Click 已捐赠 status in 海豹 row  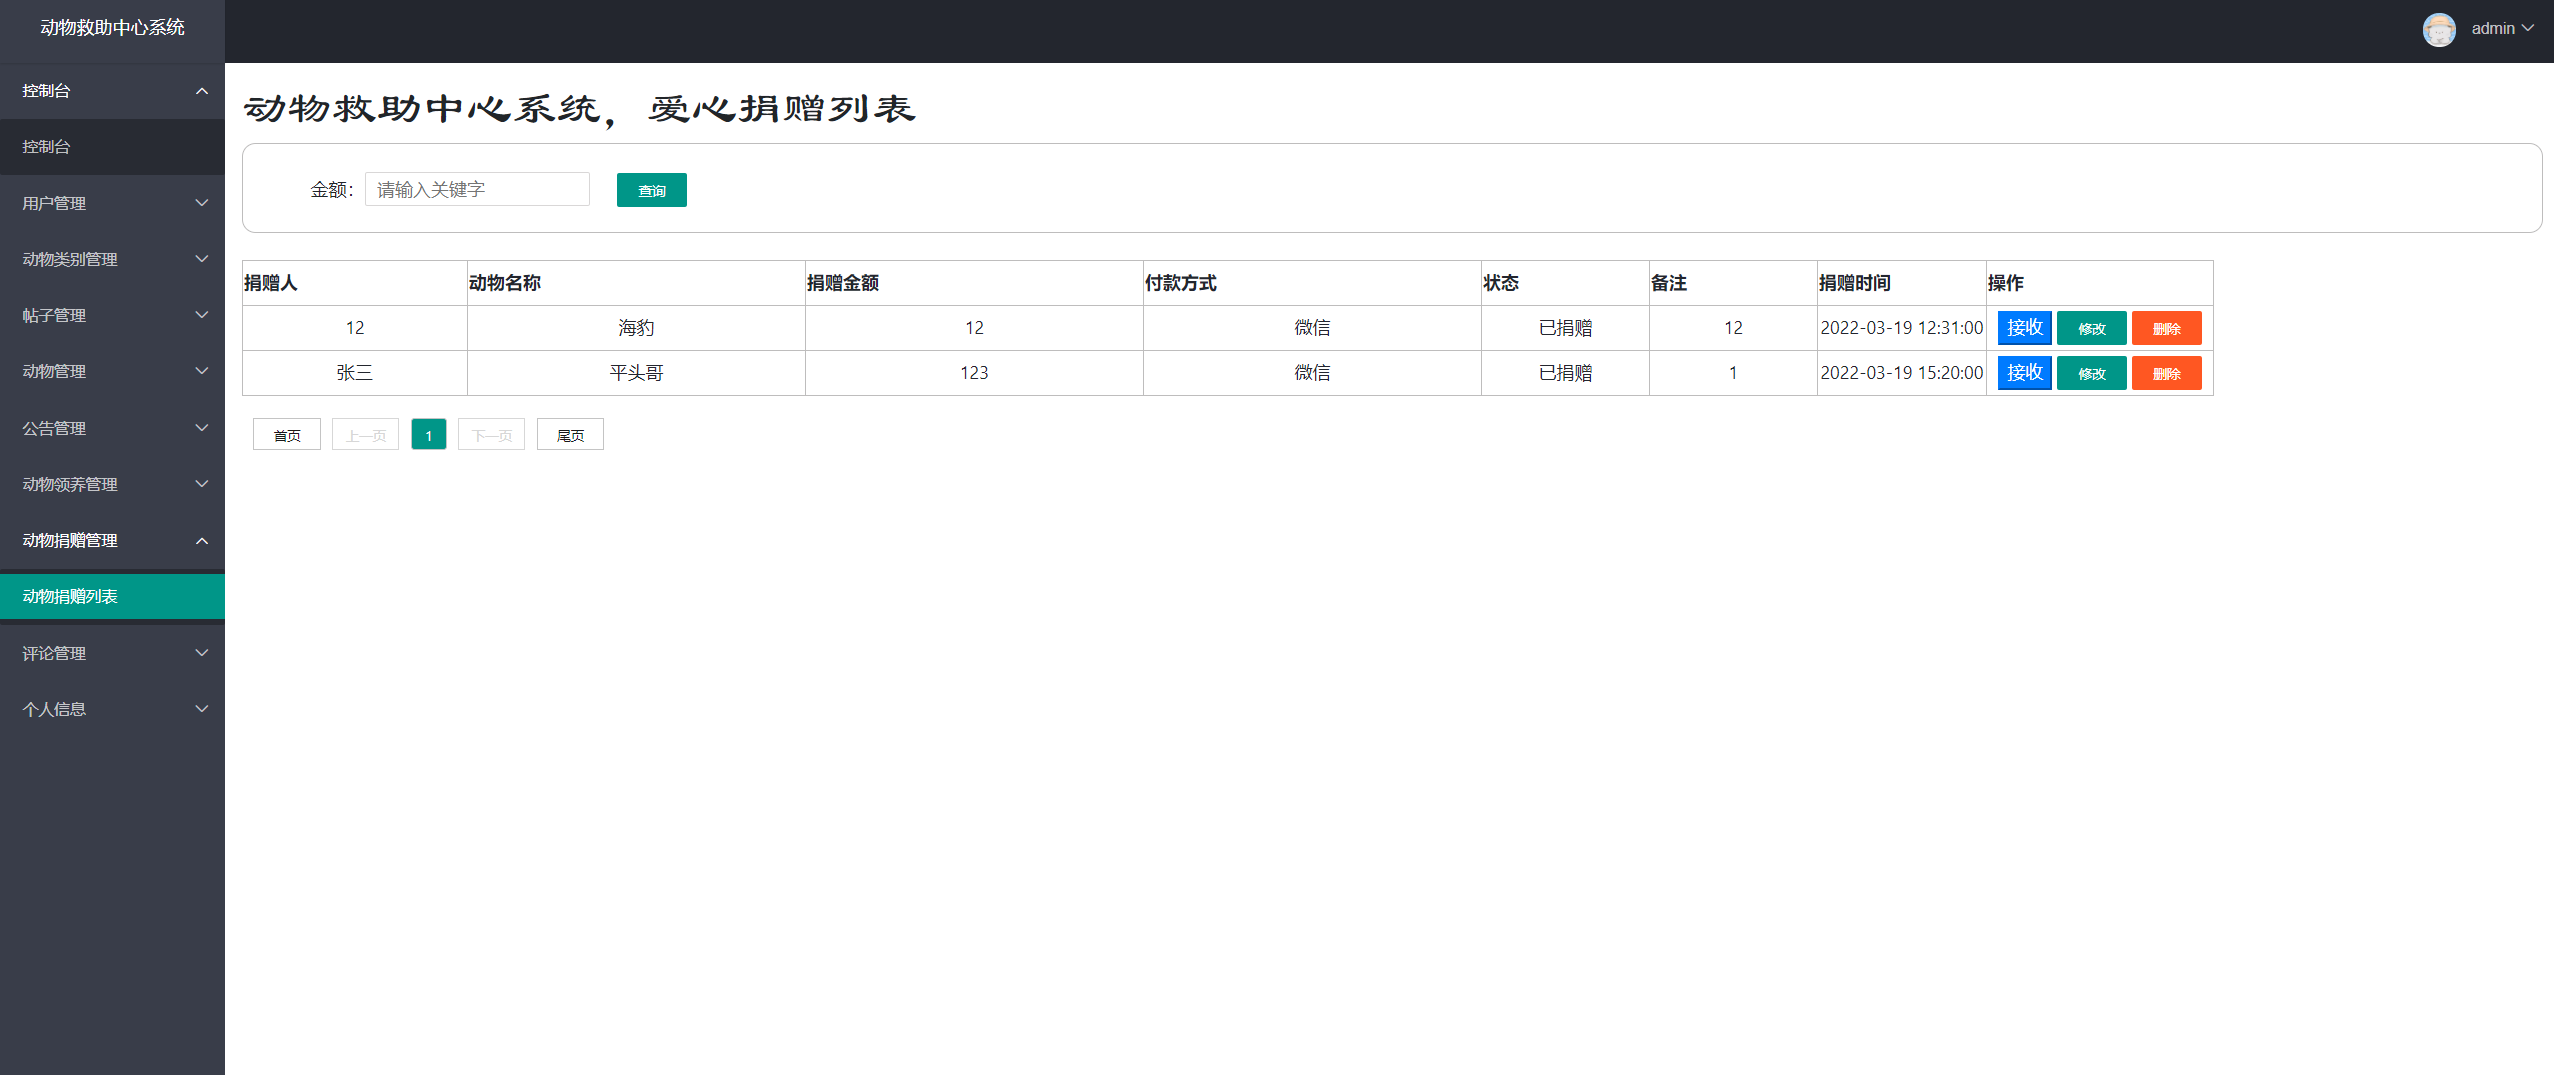point(1565,328)
